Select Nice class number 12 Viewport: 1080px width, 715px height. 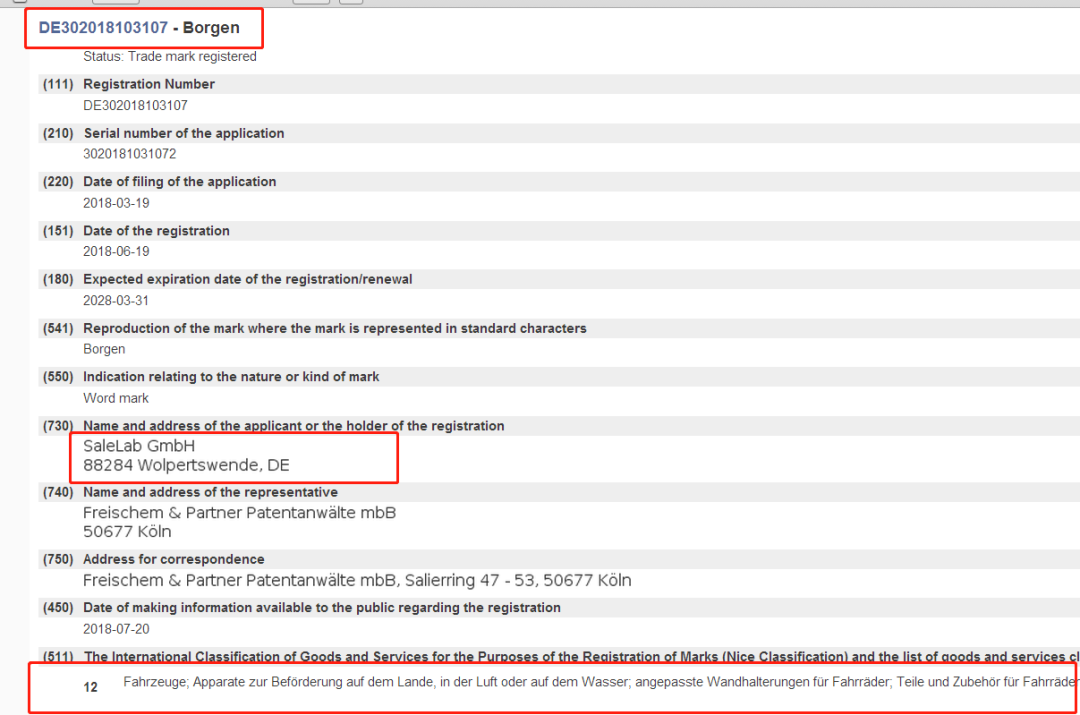pyautogui.click(x=90, y=687)
